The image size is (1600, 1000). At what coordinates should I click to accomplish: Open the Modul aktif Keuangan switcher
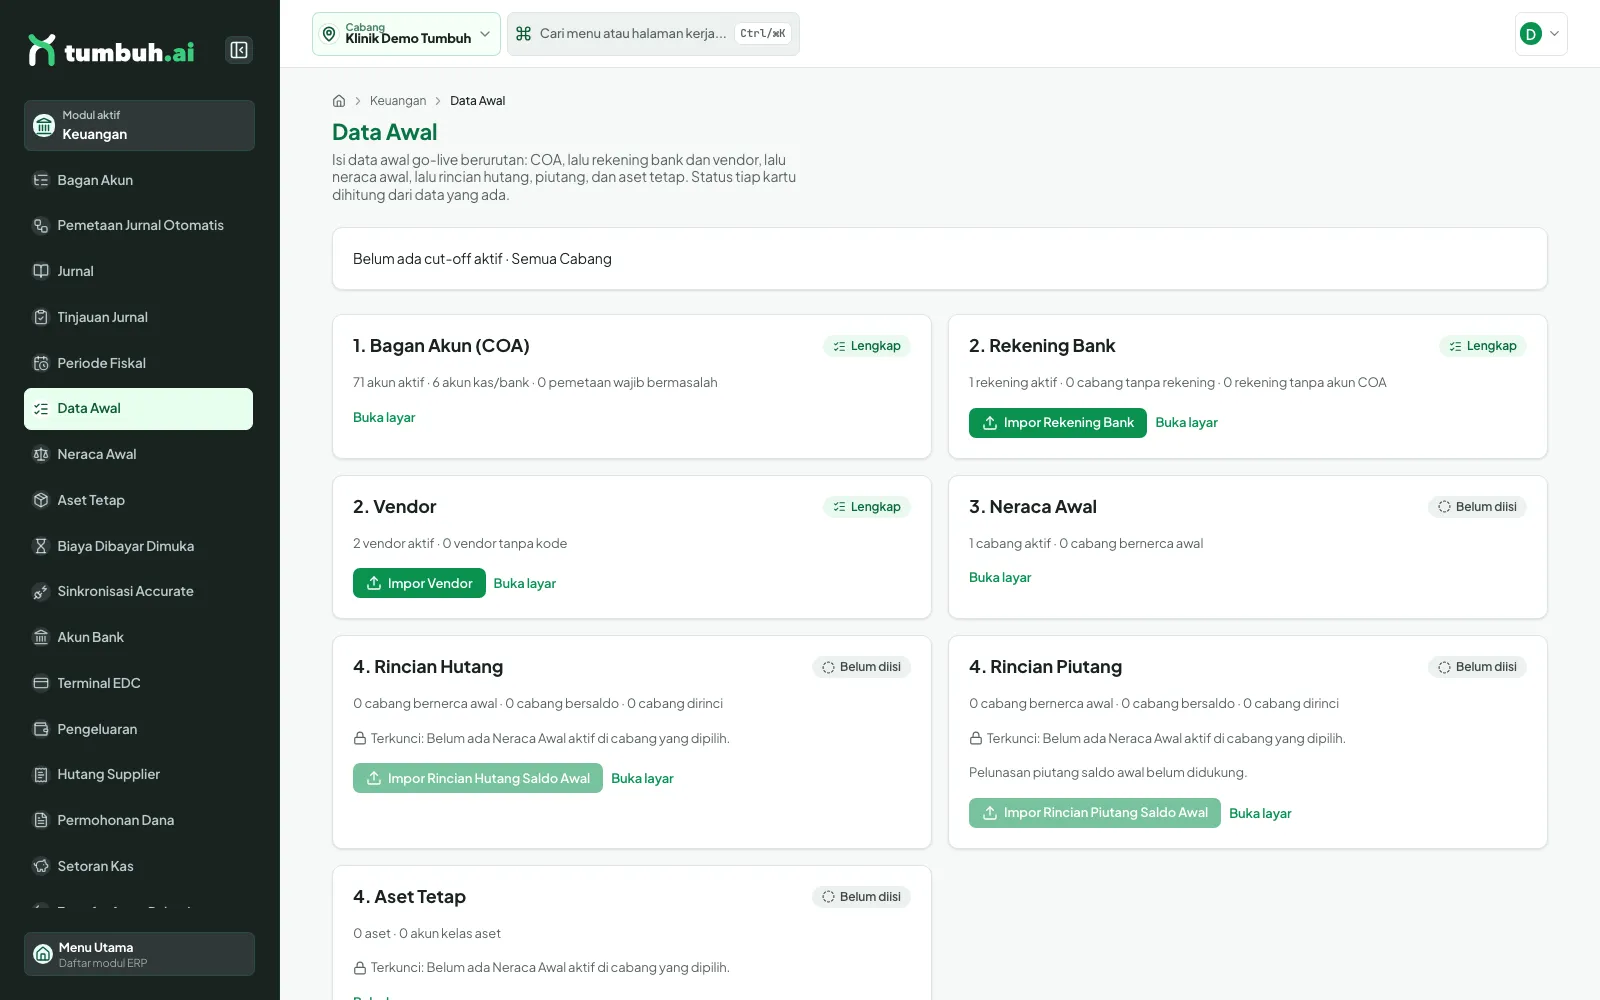pyautogui.click(x=139, y=125)
